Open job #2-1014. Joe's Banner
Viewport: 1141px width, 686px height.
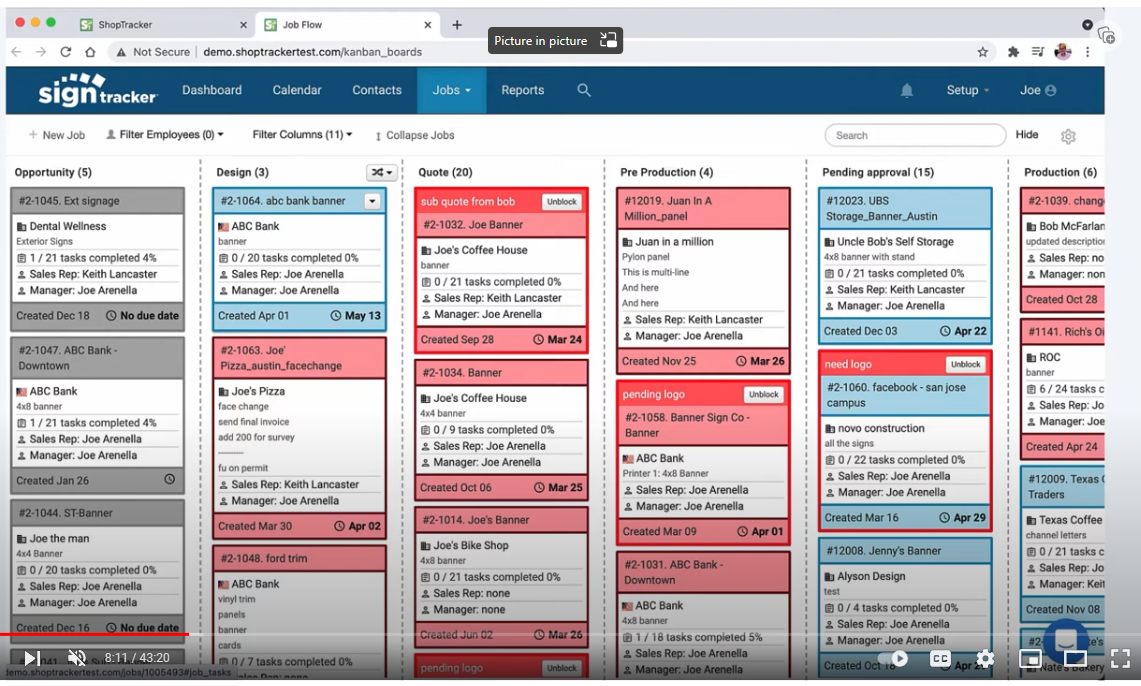pyautogui.click(x=476, y=520)
